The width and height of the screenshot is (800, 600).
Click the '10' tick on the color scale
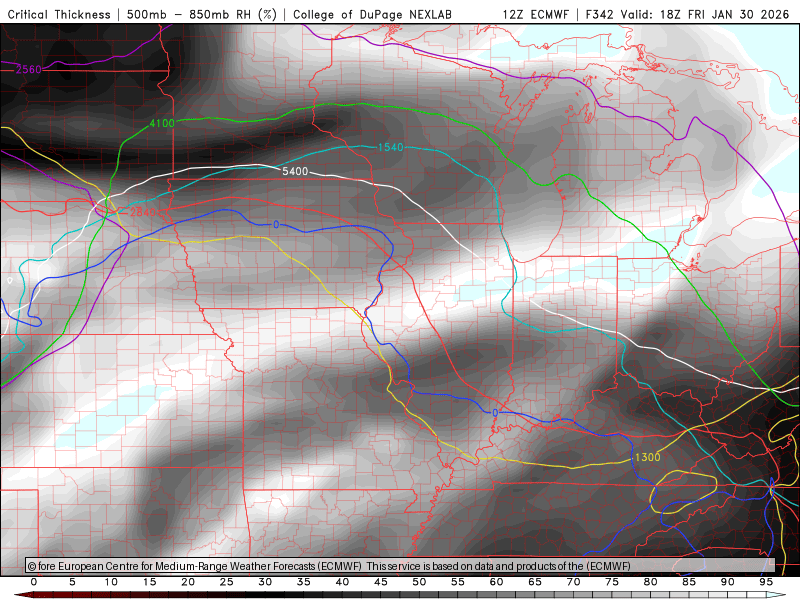[x=111, y=582]
